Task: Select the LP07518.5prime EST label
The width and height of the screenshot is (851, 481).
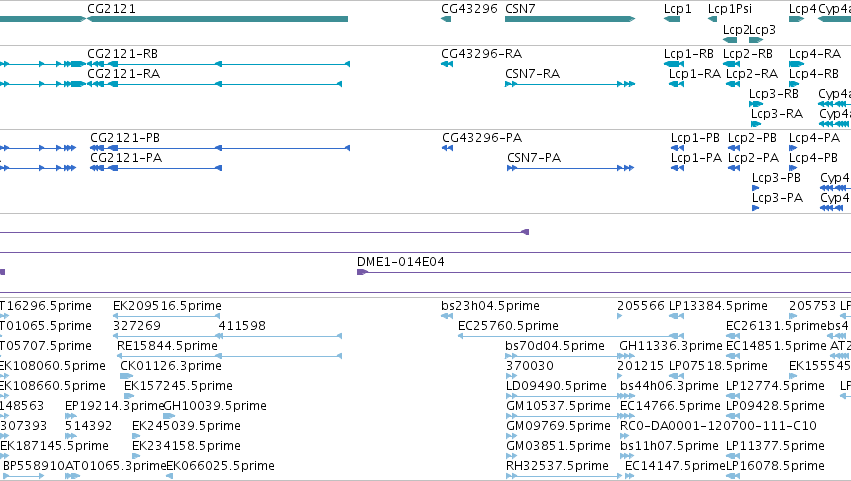Action: (x=718, y=366)
